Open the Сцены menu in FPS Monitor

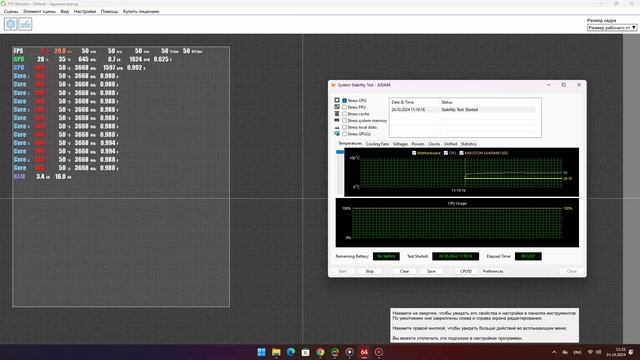tap(11, 11)
